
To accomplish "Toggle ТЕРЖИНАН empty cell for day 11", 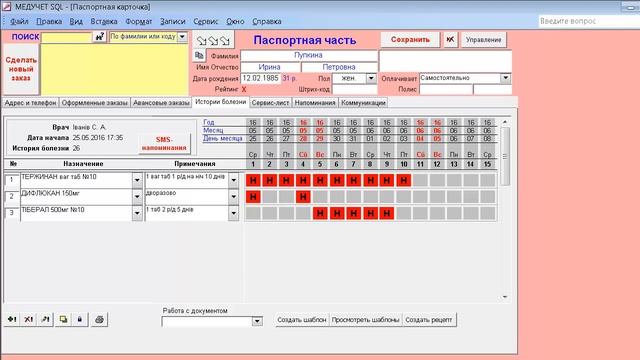I will pos(420,180).
